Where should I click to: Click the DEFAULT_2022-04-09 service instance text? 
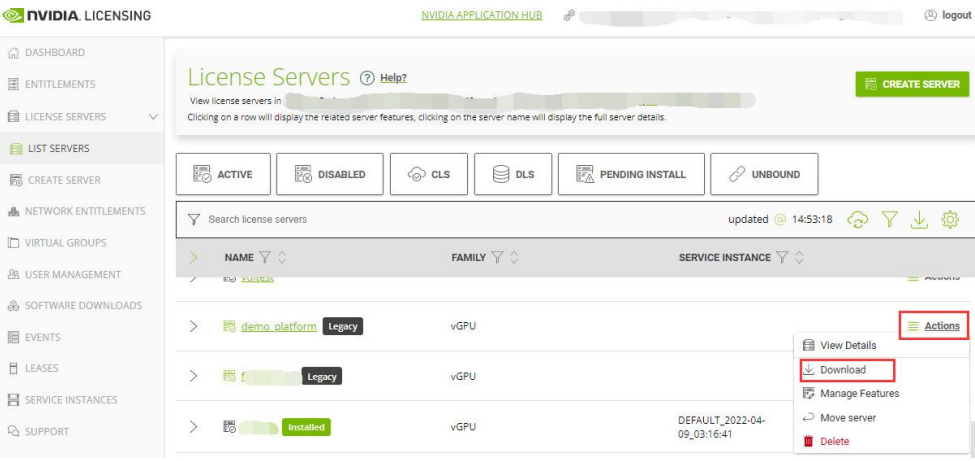[721, 427]
